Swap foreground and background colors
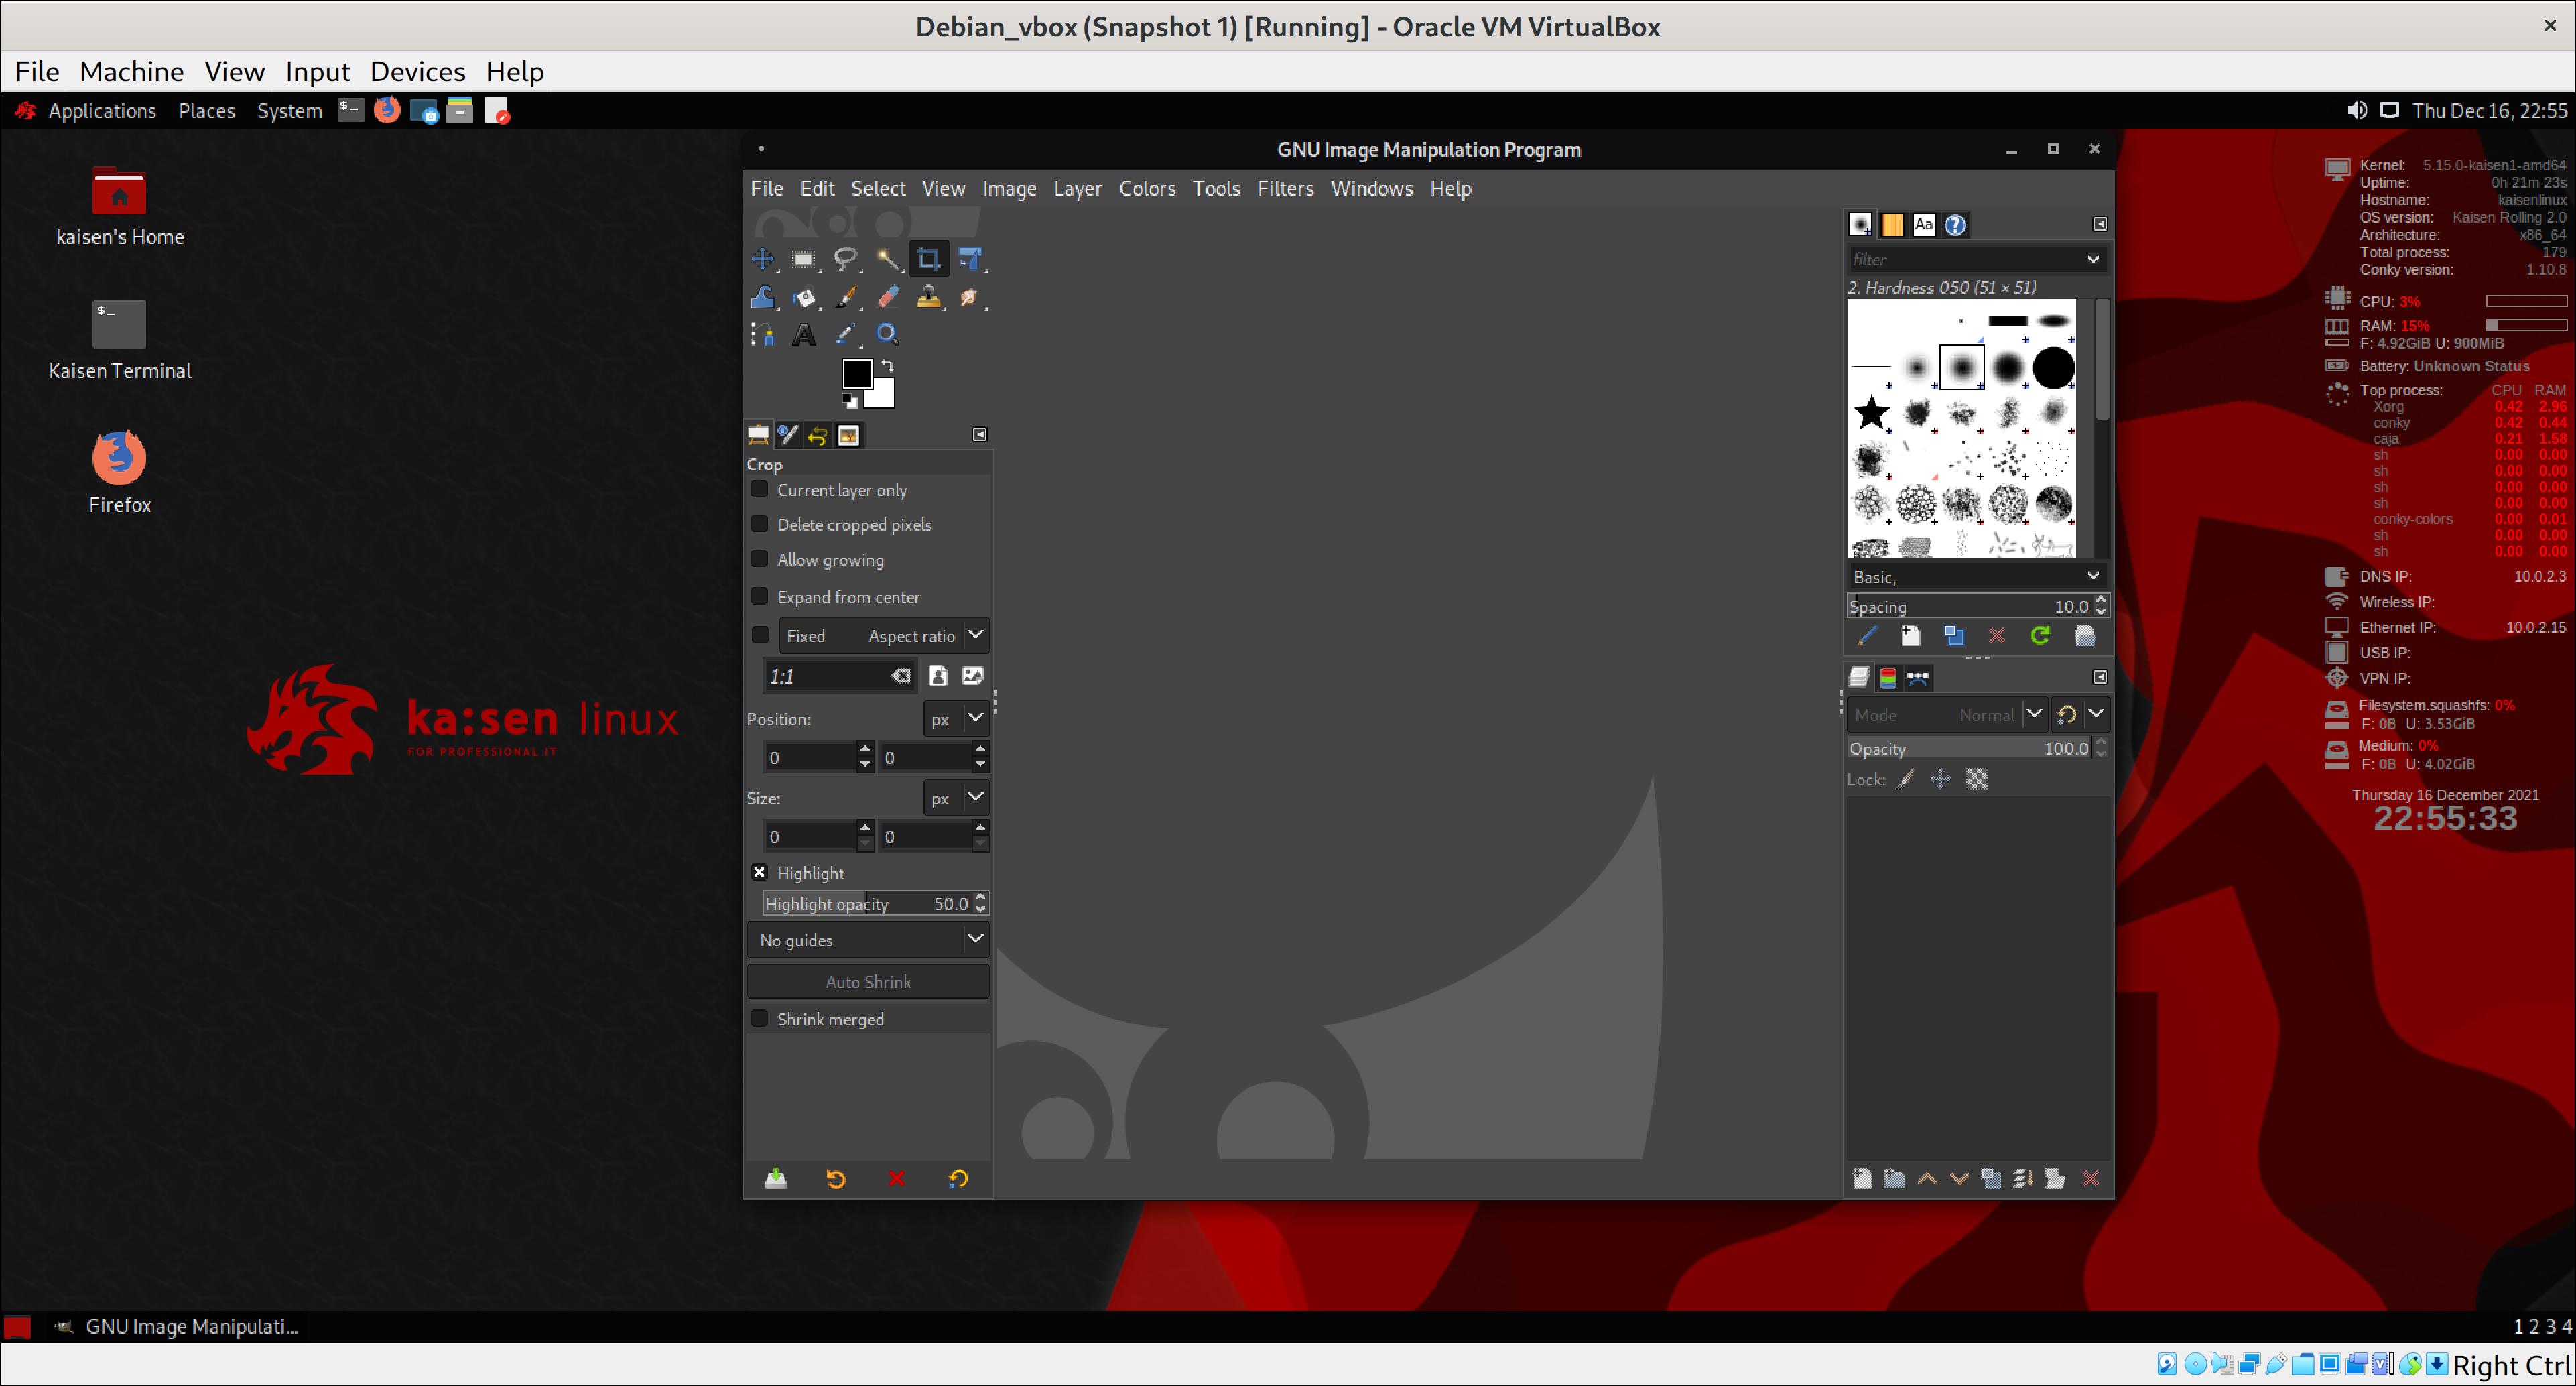 click(x=887, y=366)
